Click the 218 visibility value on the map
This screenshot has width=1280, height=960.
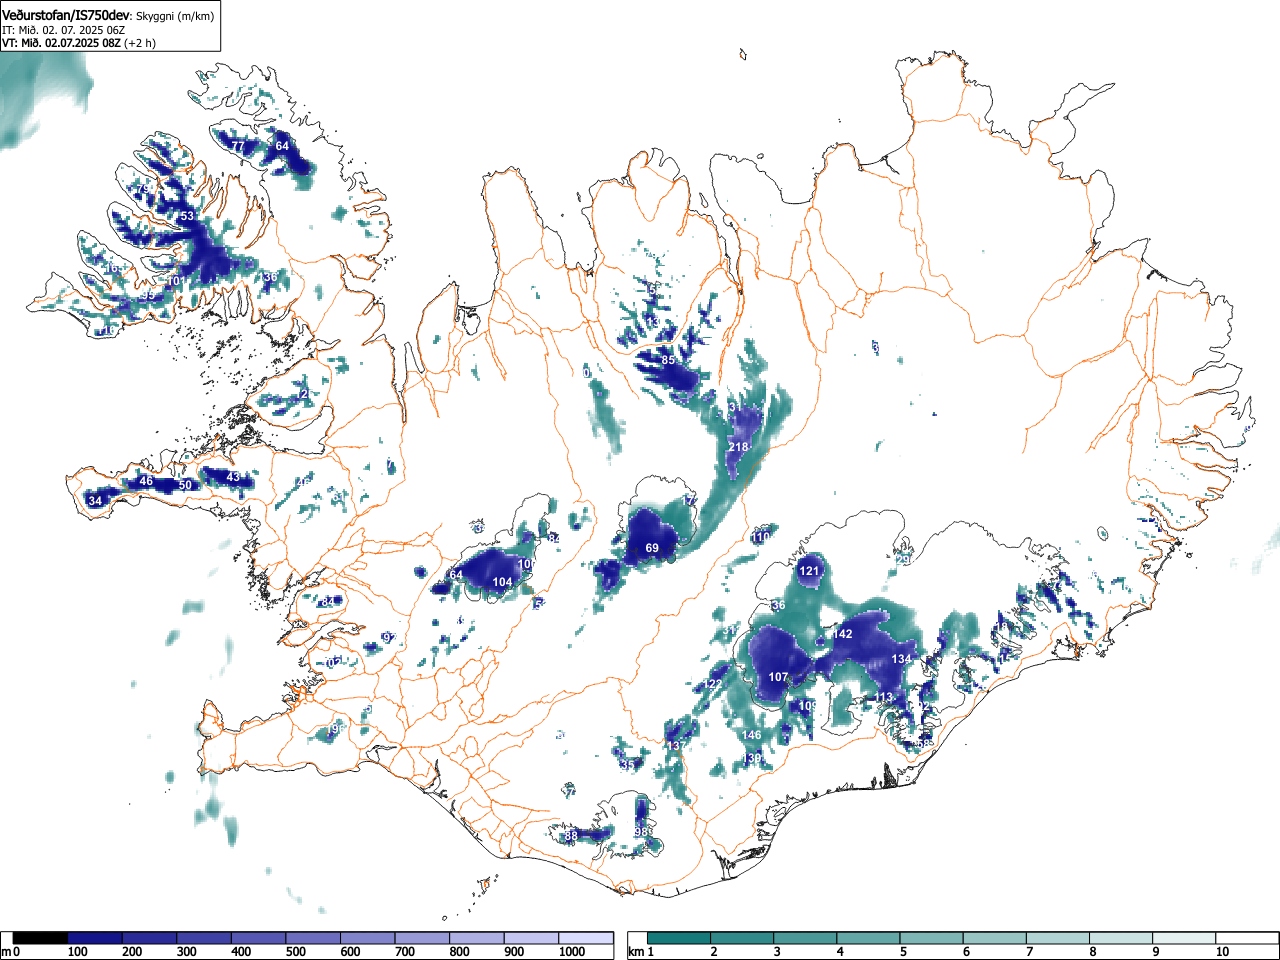coord(739,447)
